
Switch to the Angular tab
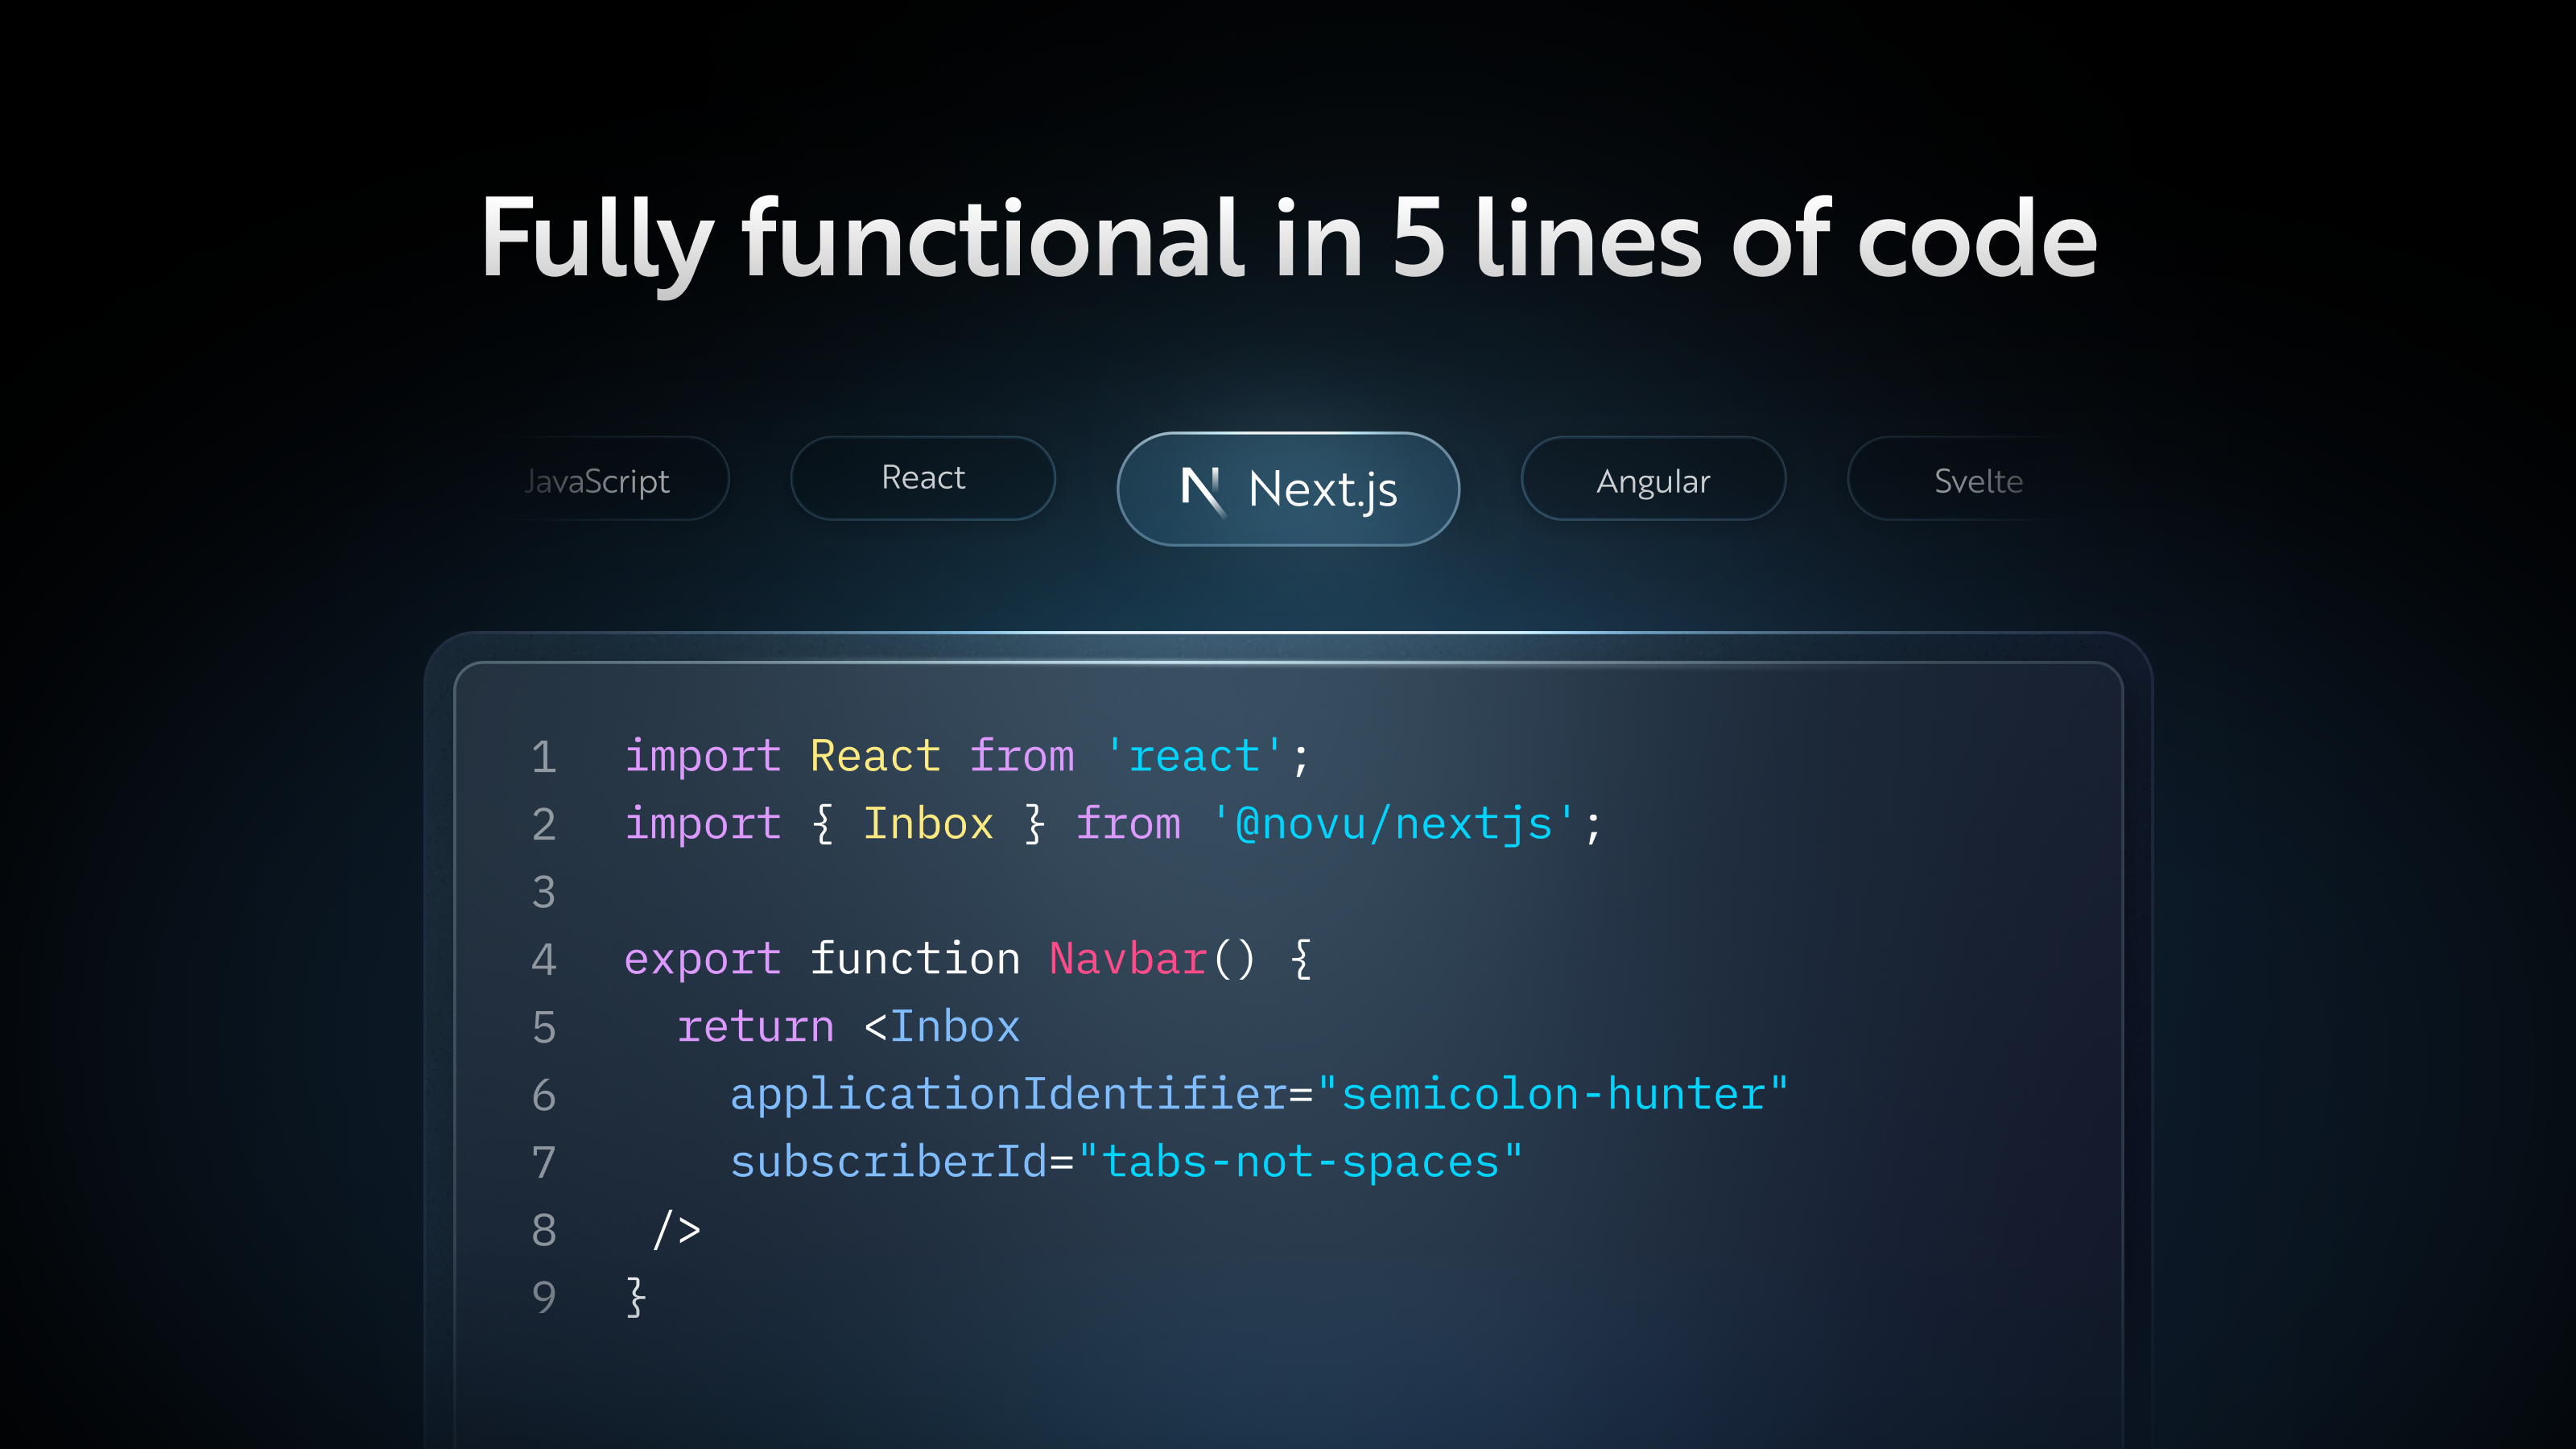point(1653,480)
